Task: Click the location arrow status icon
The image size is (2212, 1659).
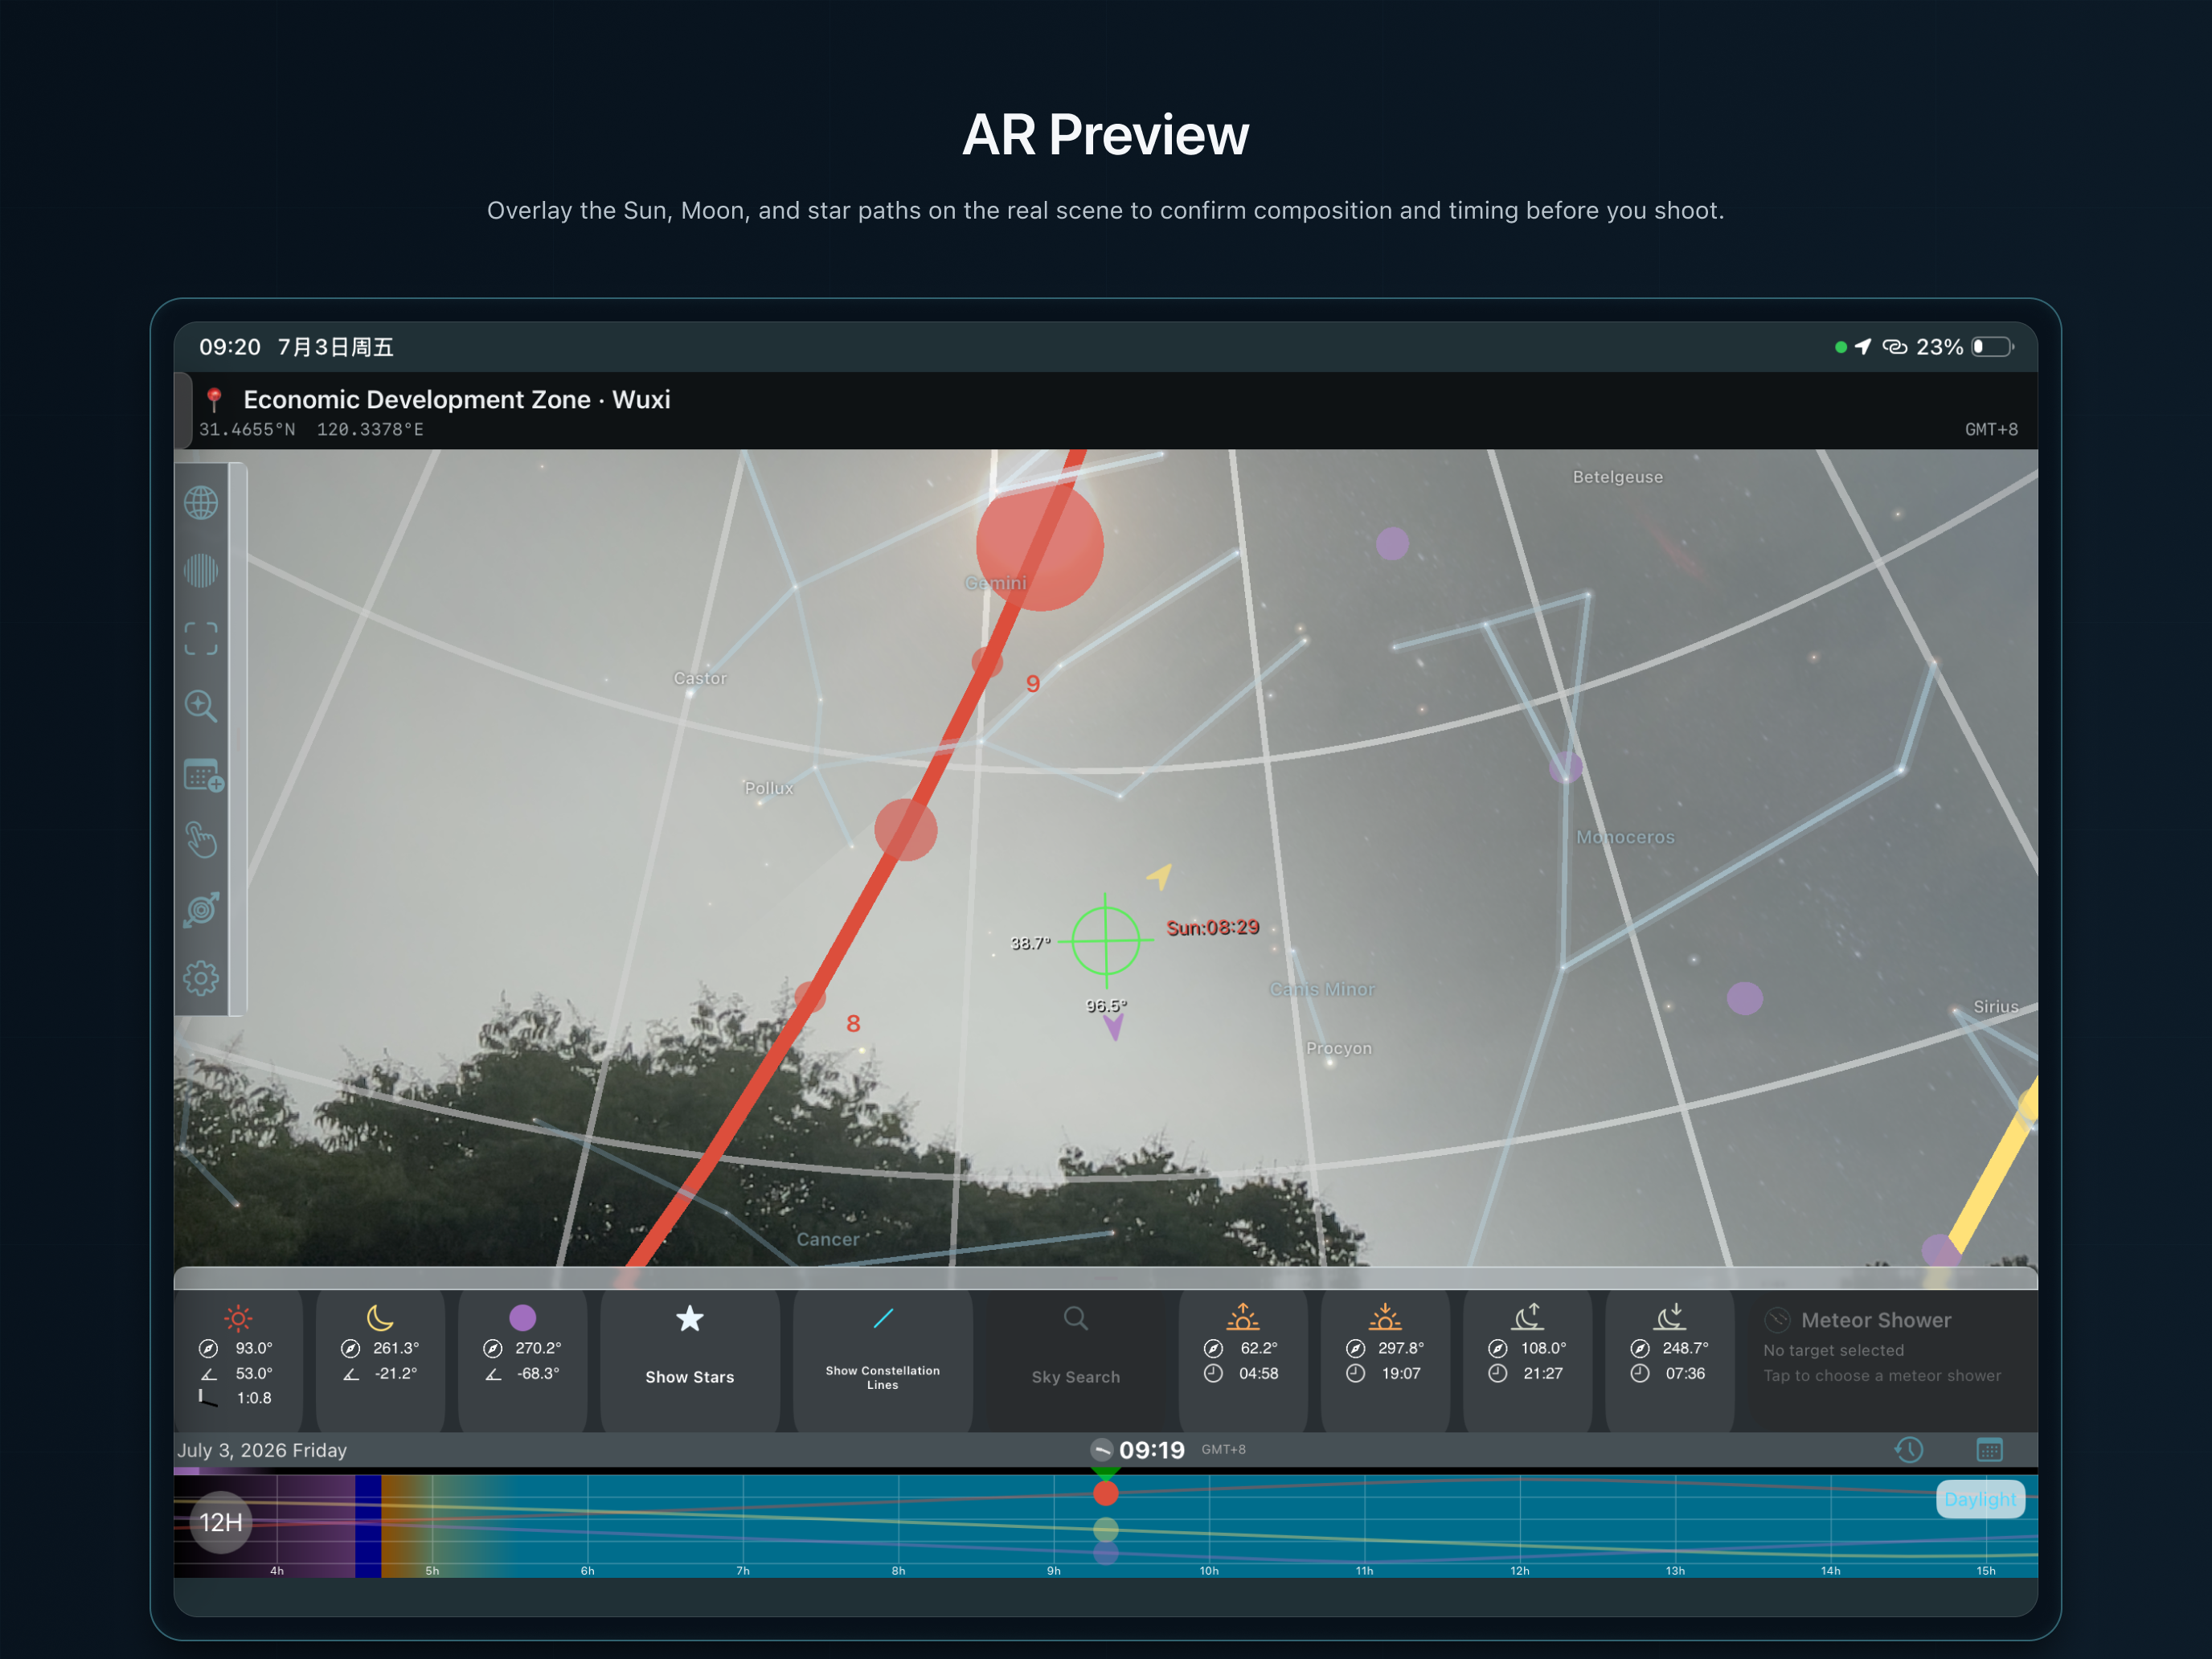Action: tap(1862, 347)
